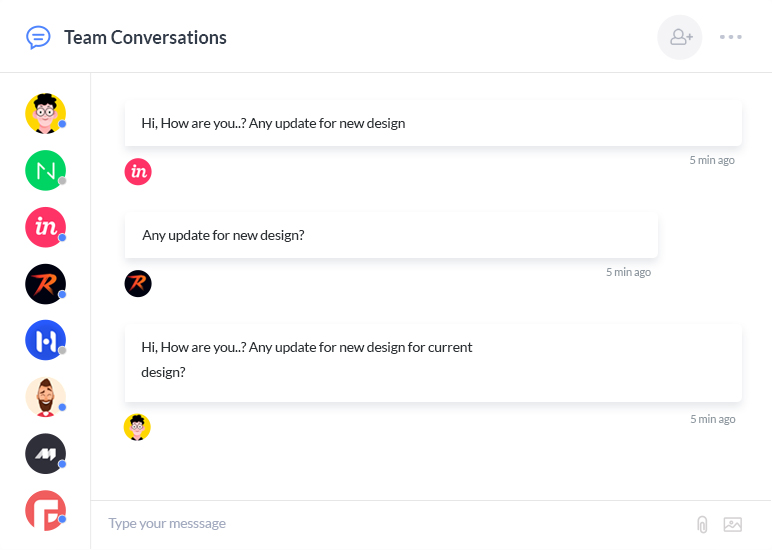772x550 pixels.
Task: Click the R sender avatar below second message
Action: pos(138,284)
